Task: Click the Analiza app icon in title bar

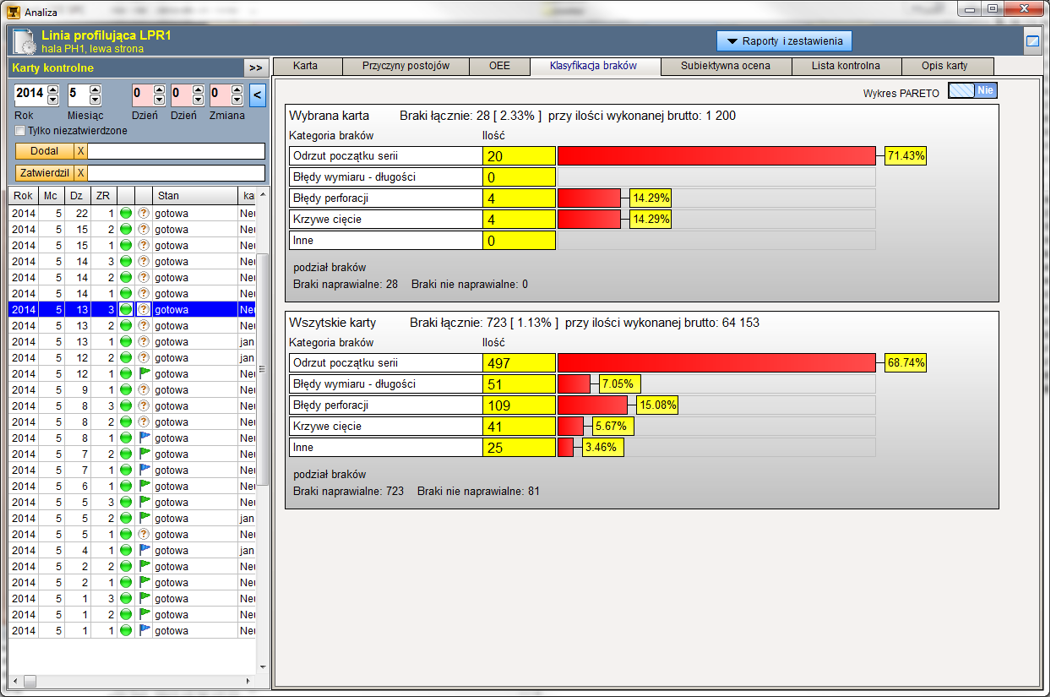Action: pos(13,11)
